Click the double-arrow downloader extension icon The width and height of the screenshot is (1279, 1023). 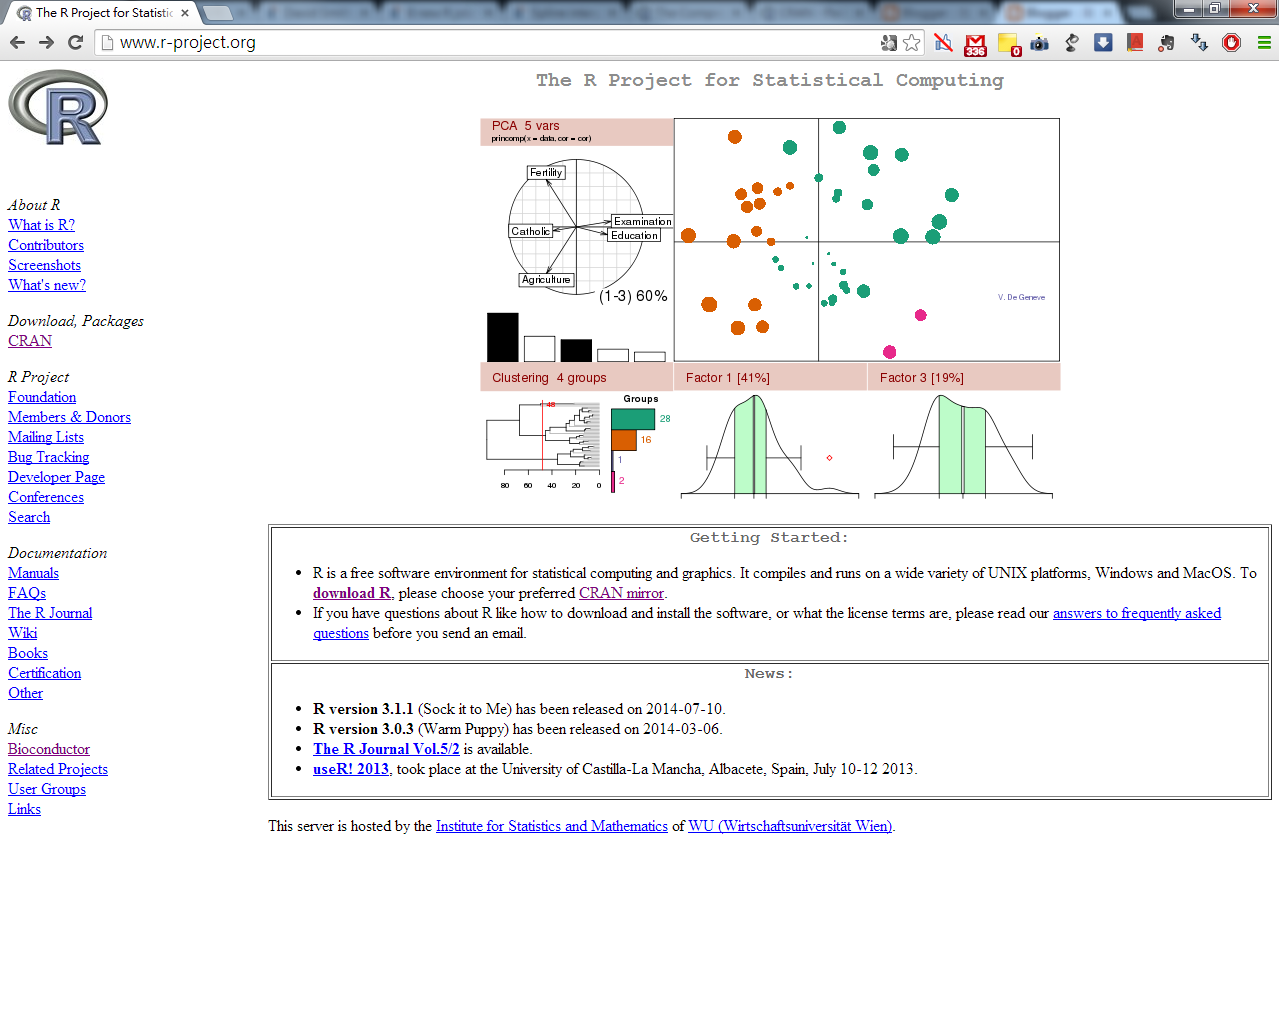pos(1198,44)
